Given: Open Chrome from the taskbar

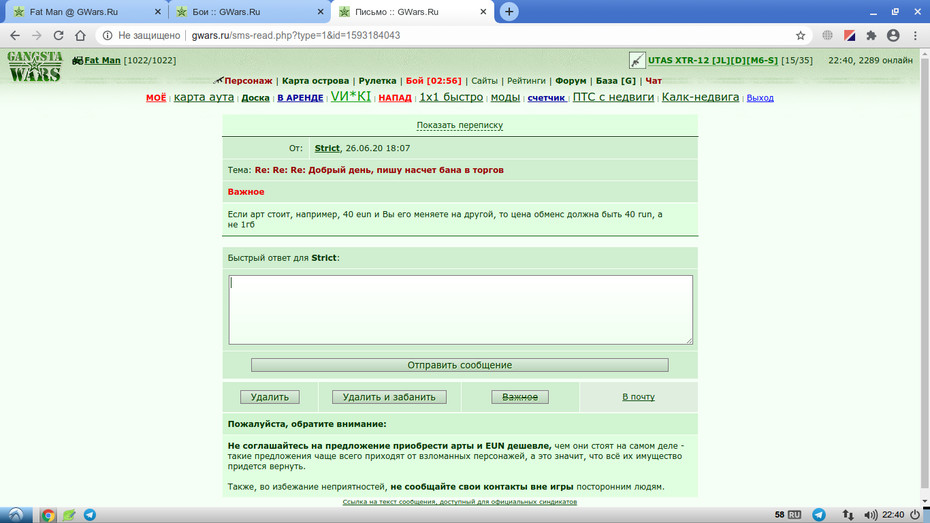Looking at the screenshot, I should point(48,515).
